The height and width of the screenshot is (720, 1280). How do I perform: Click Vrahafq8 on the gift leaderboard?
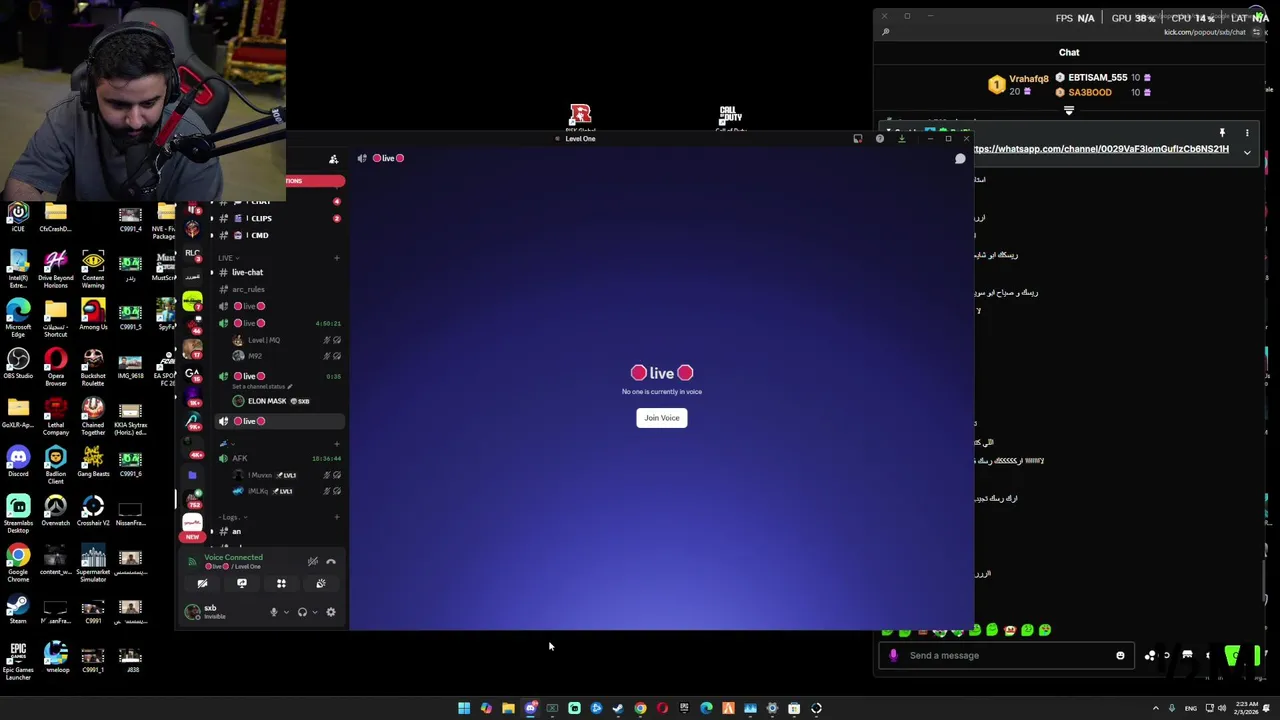(x=1027, y=79)
